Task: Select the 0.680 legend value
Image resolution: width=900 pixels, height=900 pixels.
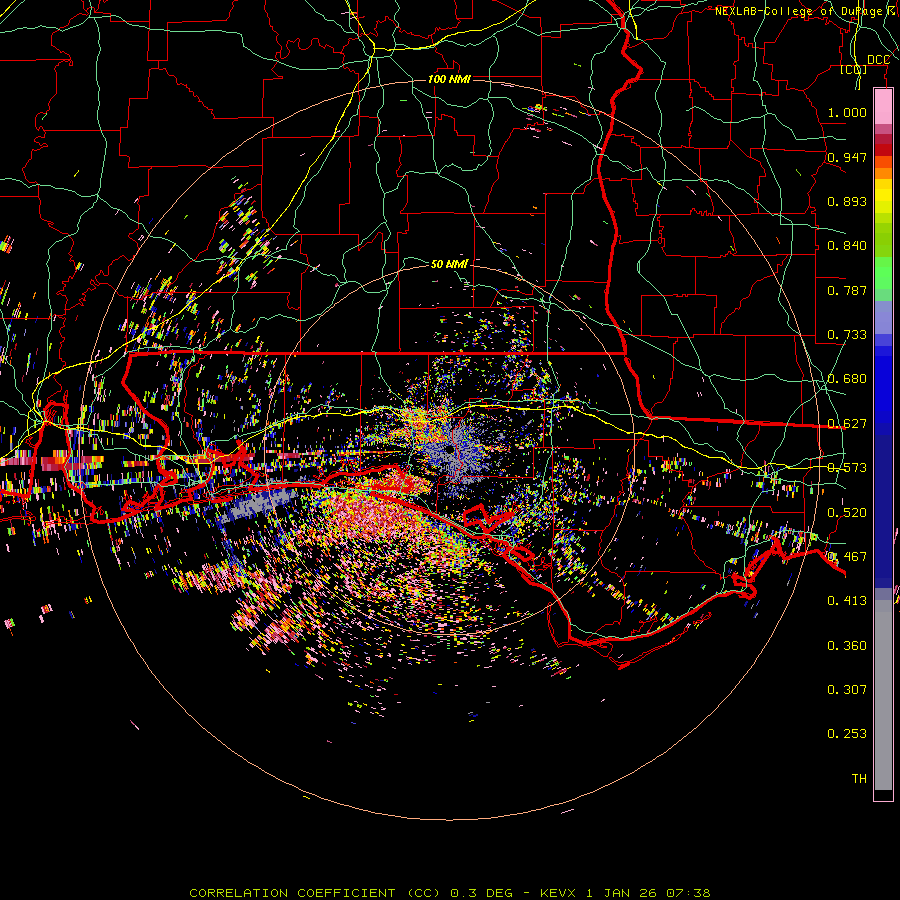Action: (847, 379)
